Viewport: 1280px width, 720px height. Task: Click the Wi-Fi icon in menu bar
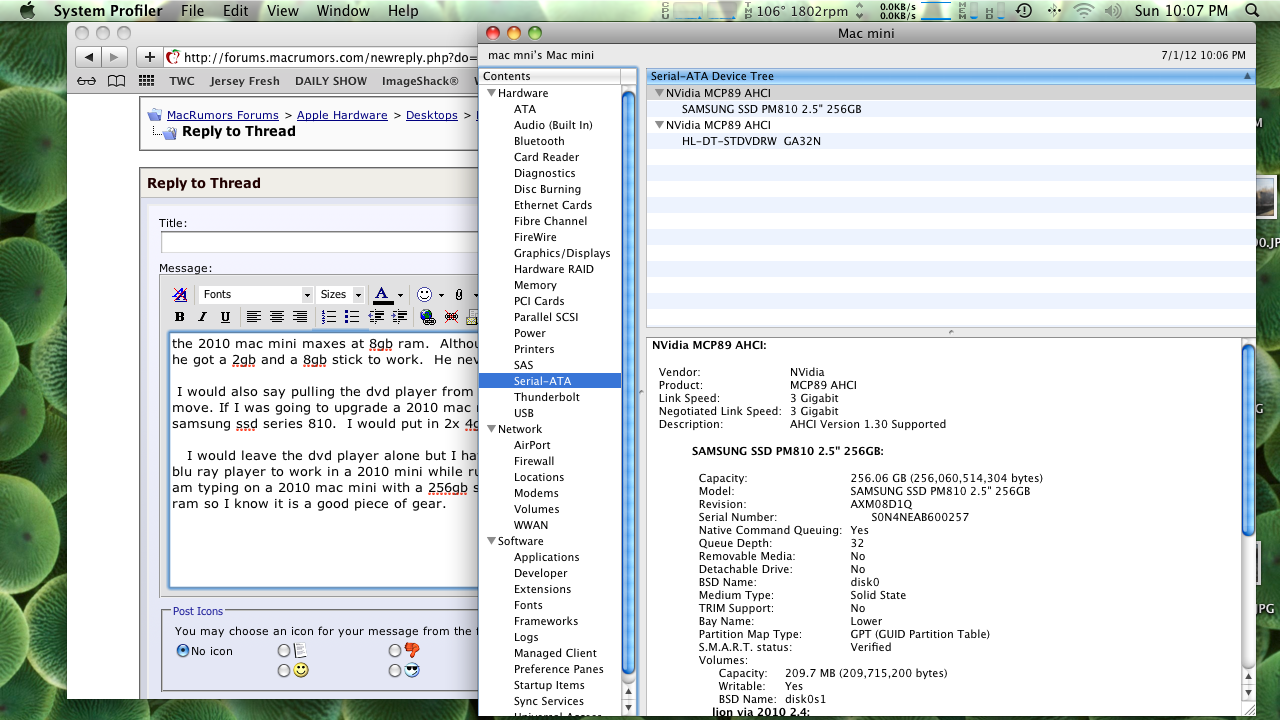point(1084,11)
